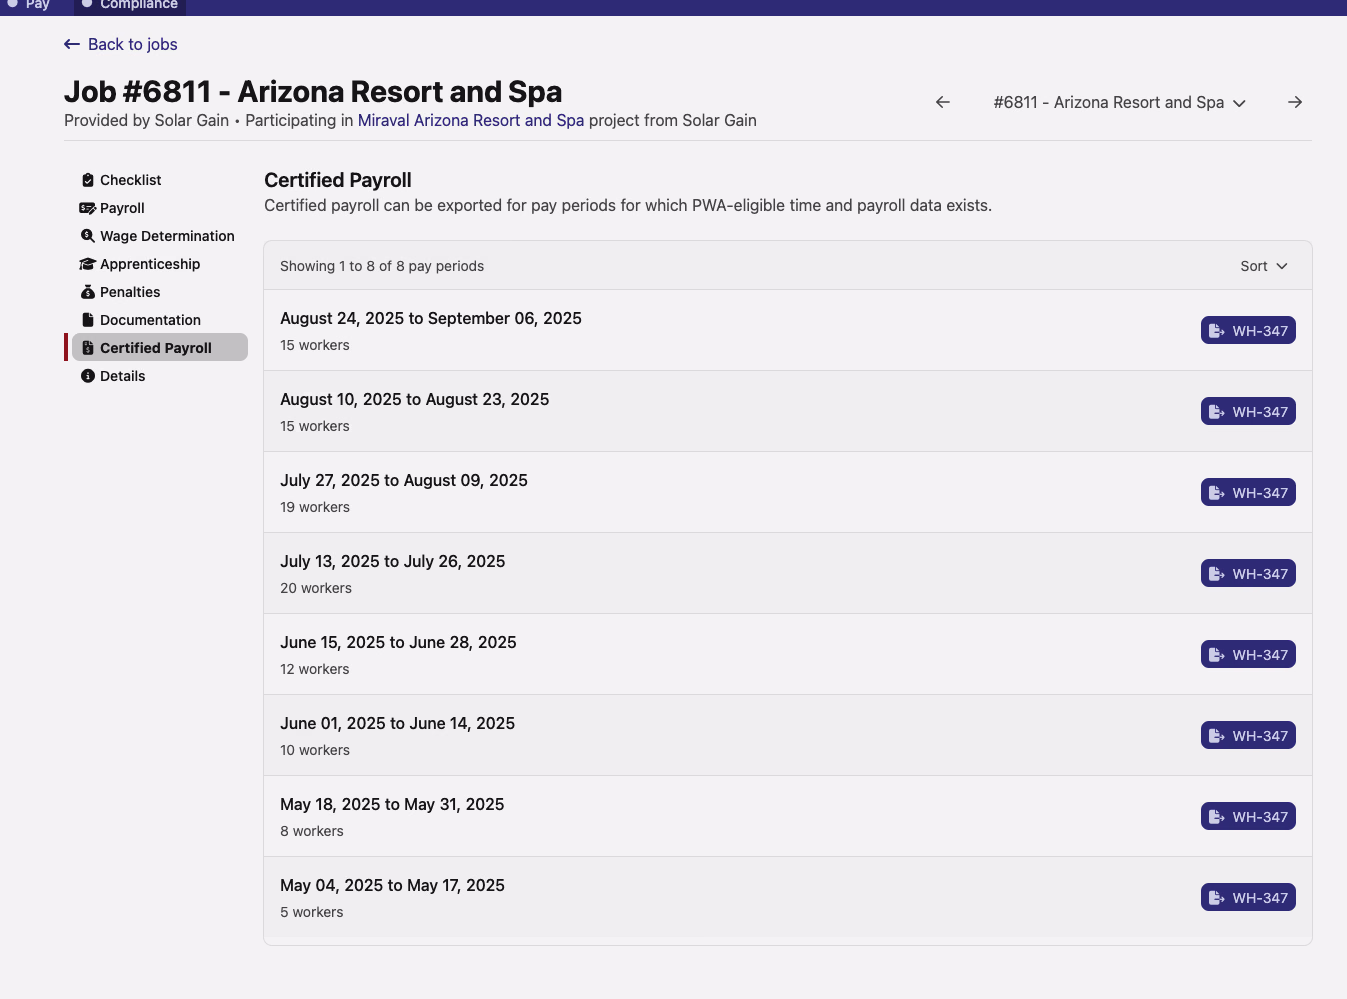
Task: Export WH-347 for August 10 to August 23
Action: (1248, 412)
